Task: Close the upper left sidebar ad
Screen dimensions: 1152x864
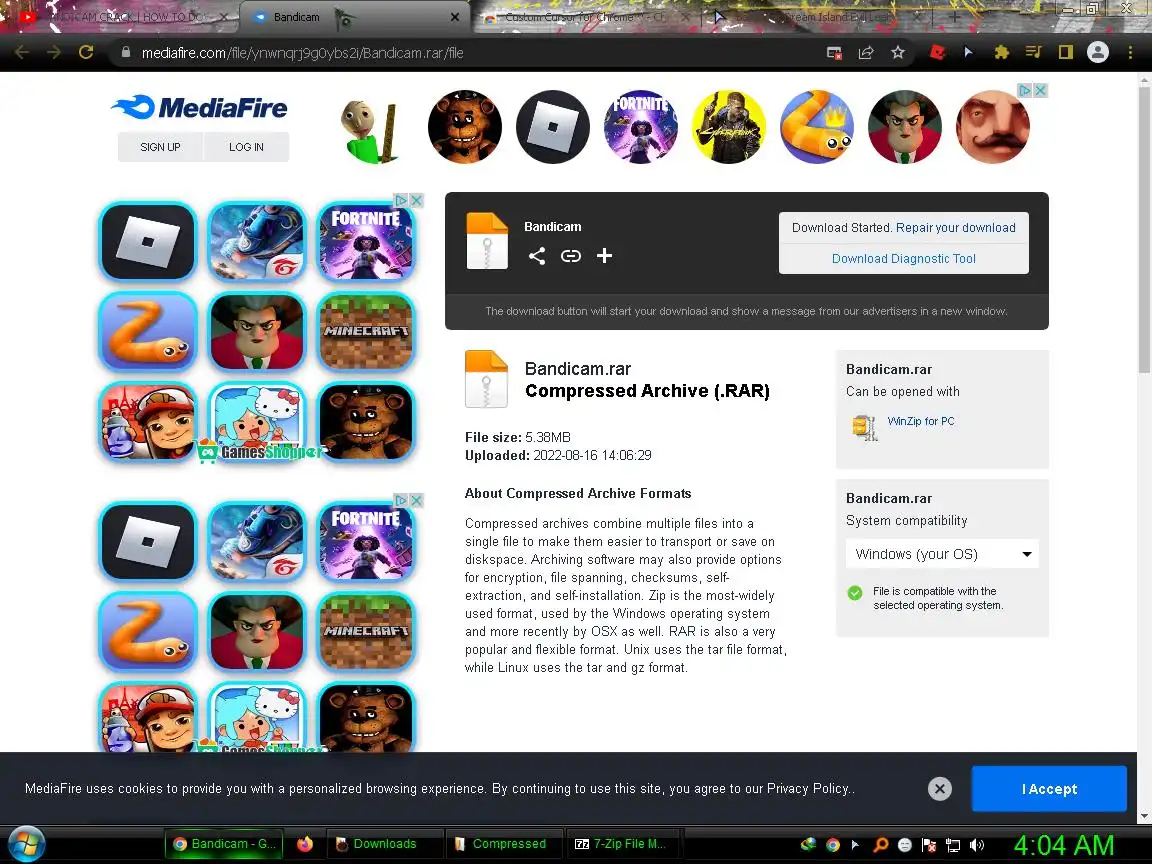Action: [x=417, y=200]
